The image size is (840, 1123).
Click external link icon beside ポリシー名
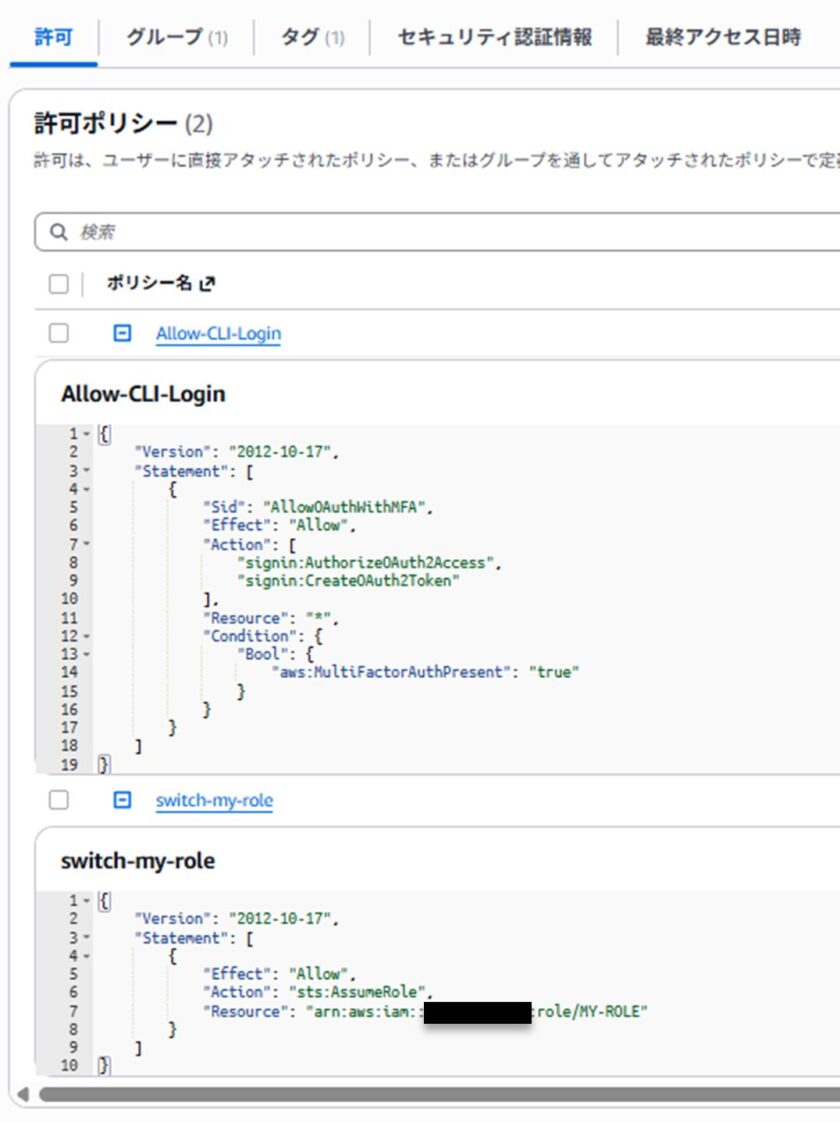click(x=207, y=284)
